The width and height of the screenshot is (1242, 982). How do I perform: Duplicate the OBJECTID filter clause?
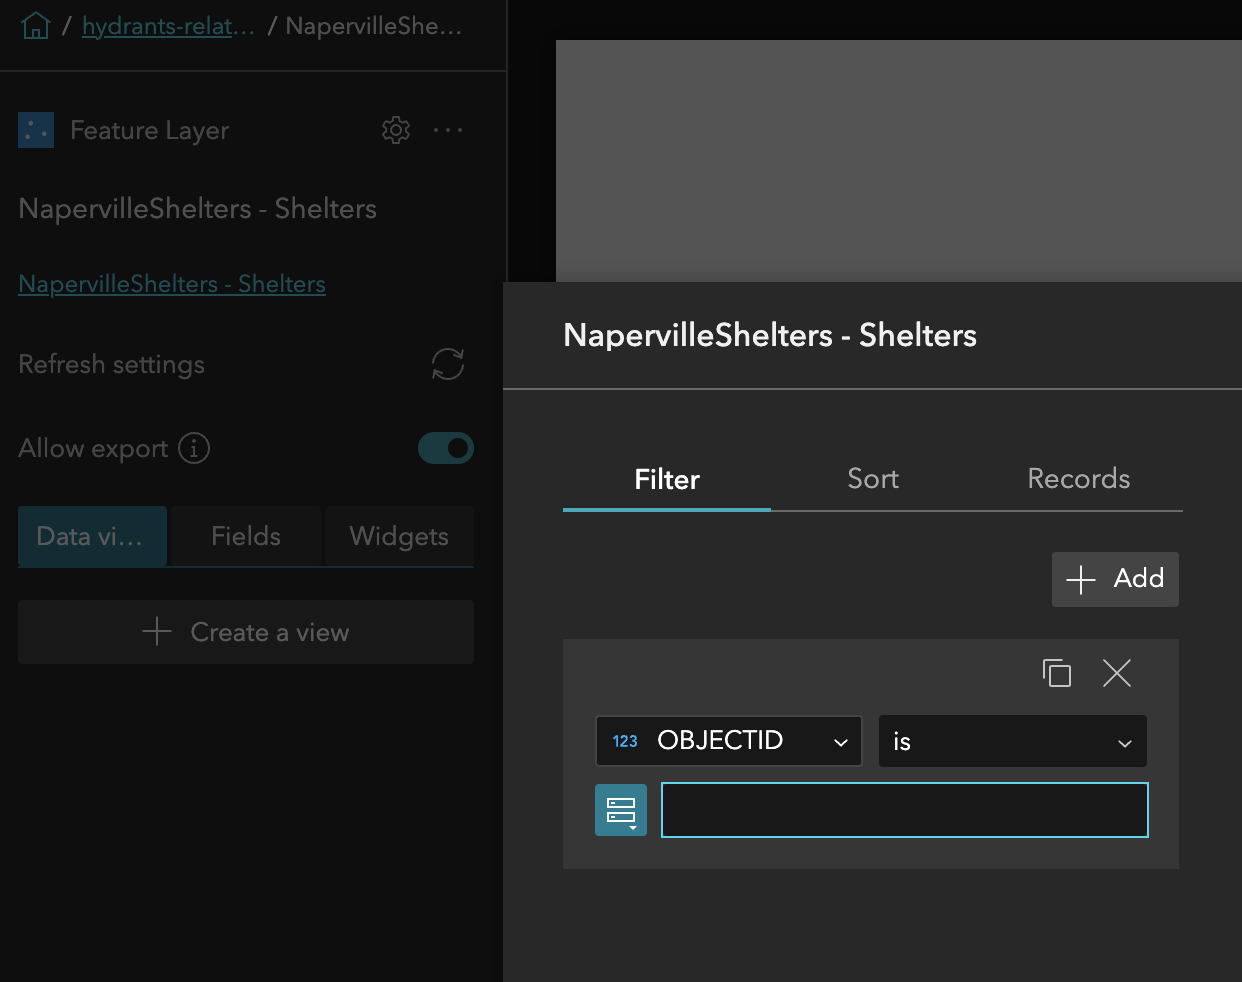tap(1057, 673)
